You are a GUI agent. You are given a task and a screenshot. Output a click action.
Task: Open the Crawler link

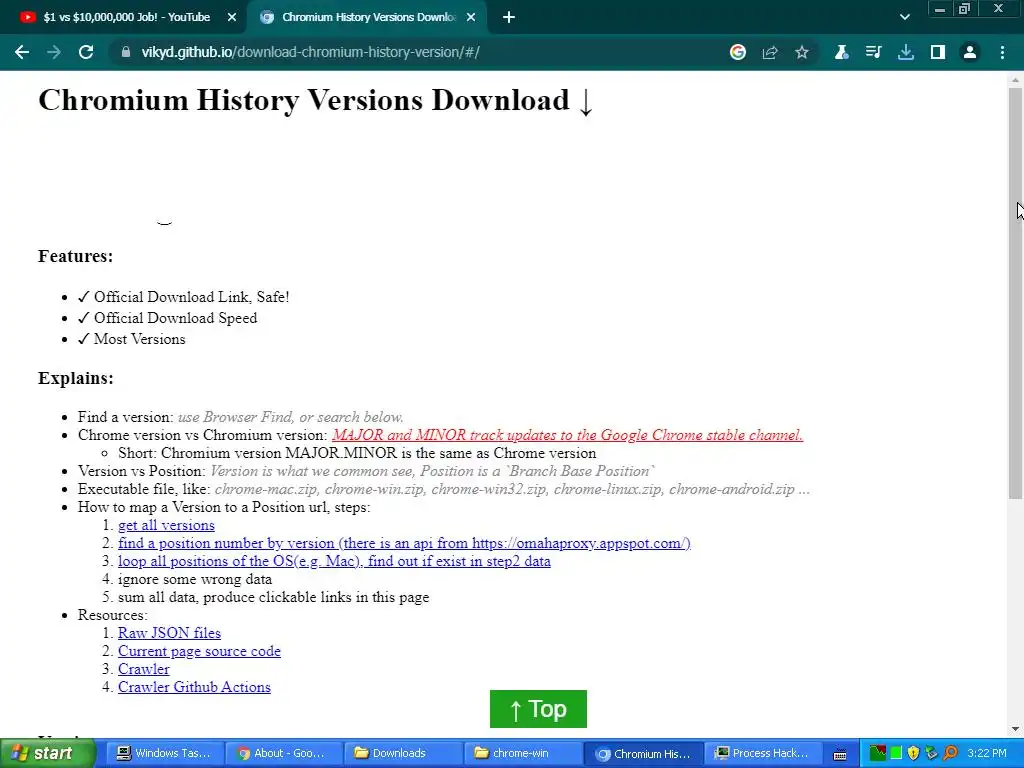pyautogui.click(x=144, y=669)
